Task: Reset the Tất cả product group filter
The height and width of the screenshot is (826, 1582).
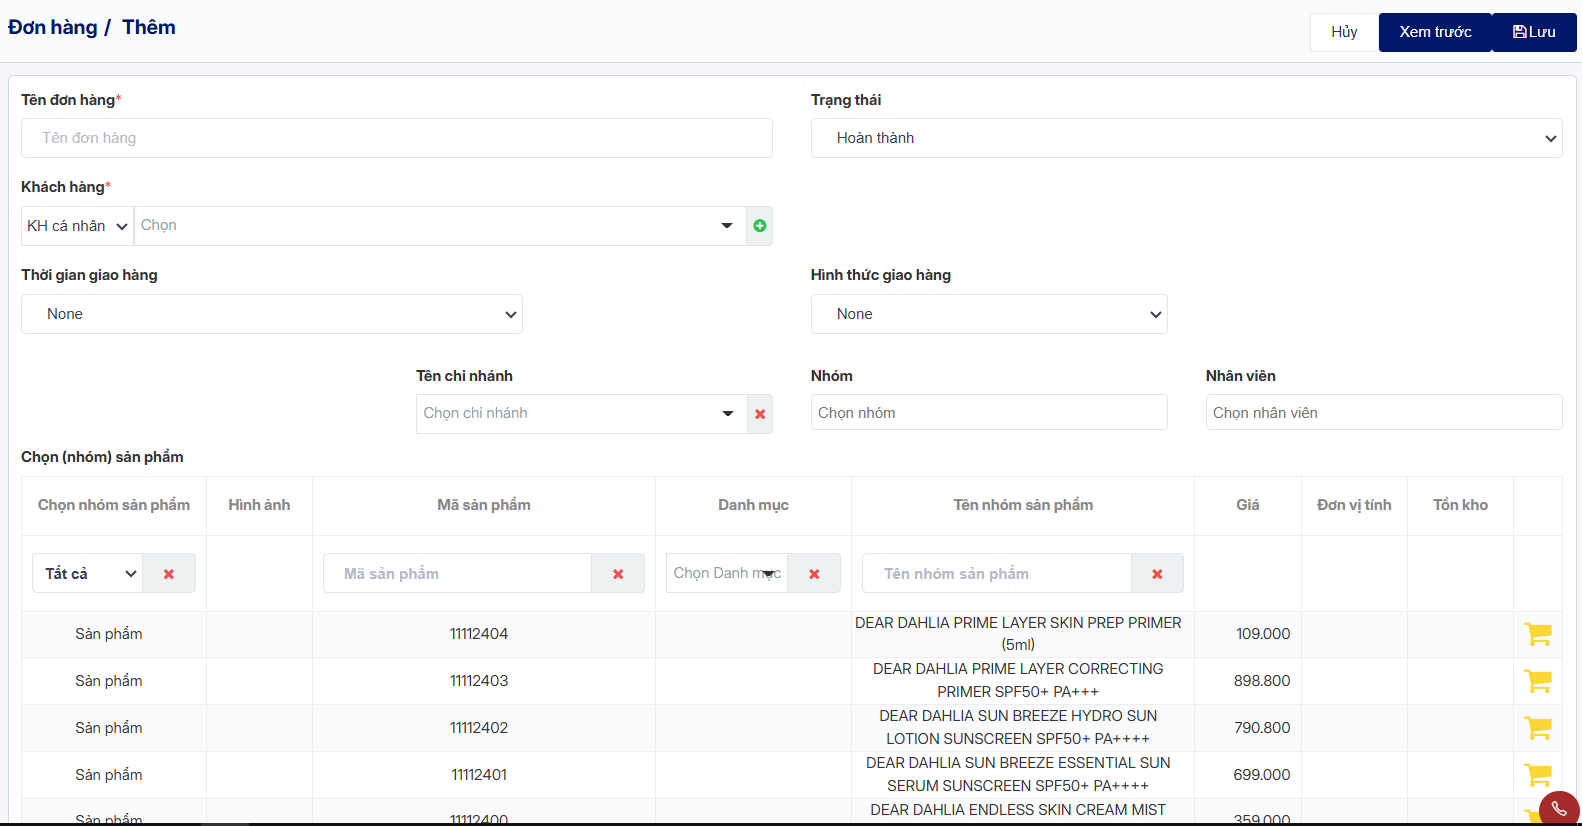Action: pyautogui.click(x=169, y=574)
